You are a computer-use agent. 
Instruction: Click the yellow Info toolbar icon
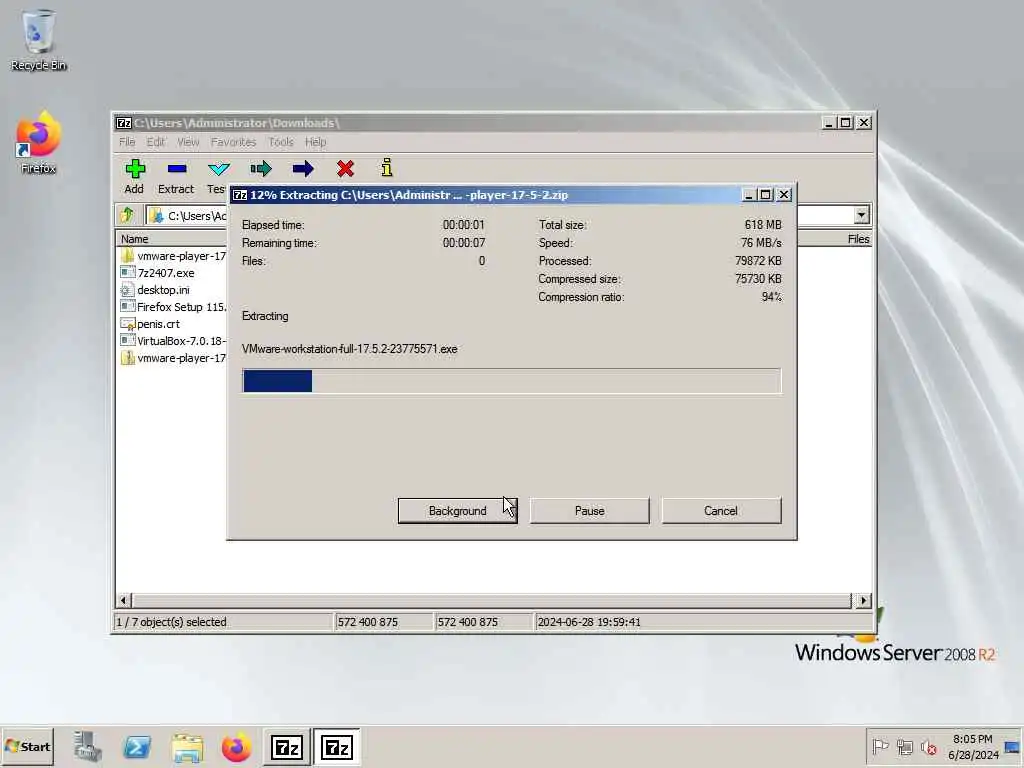pos(387,168)
